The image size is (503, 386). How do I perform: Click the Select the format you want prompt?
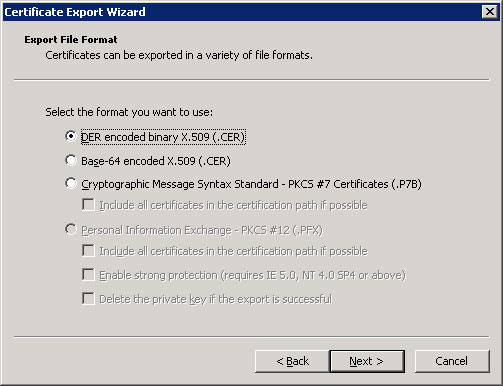tap(129, 112)
